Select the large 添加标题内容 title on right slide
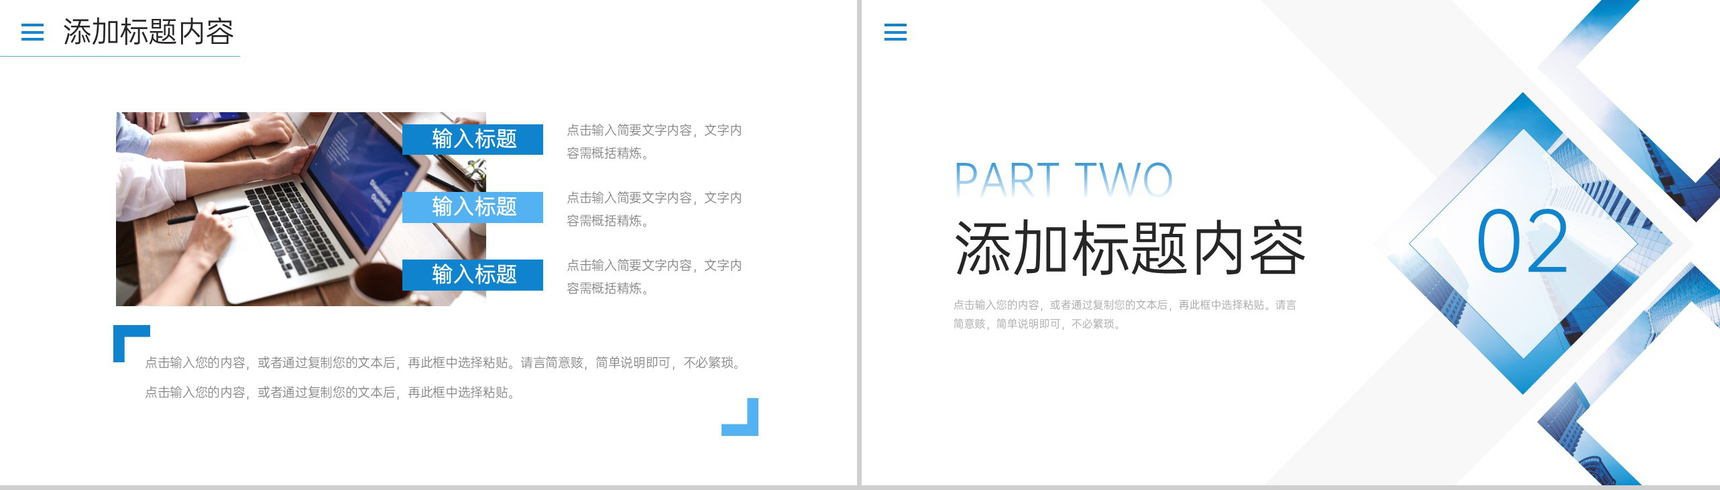The image size is (1720, 490). tap(1130, 248)
